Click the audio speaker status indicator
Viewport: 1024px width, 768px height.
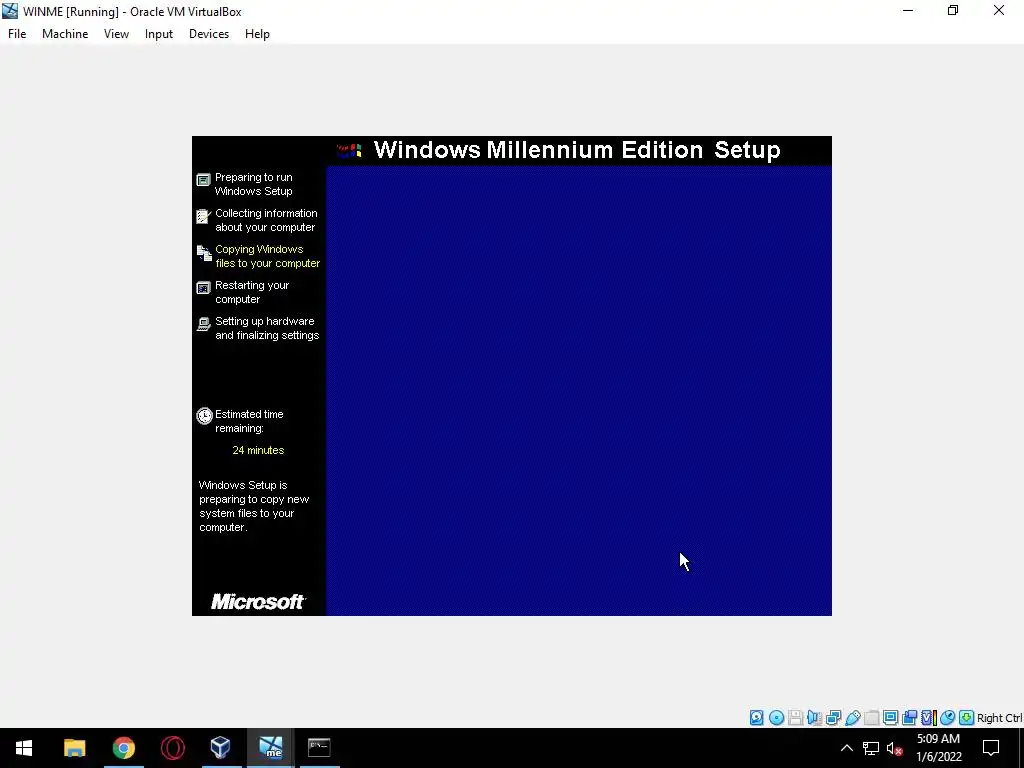pos(814,718)
